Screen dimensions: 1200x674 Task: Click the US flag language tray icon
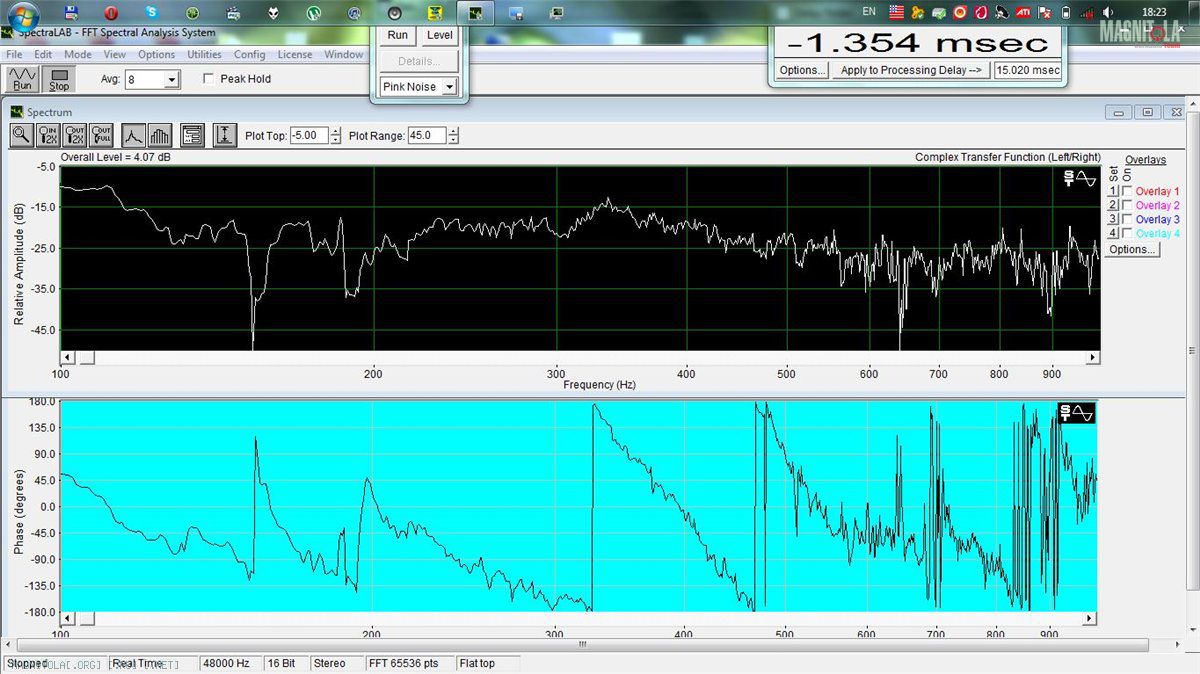pyautogui.click(x=895, y=12)
